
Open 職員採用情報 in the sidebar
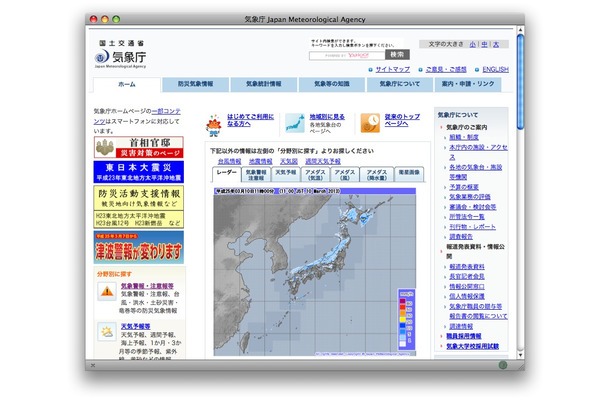click(463, 336)
